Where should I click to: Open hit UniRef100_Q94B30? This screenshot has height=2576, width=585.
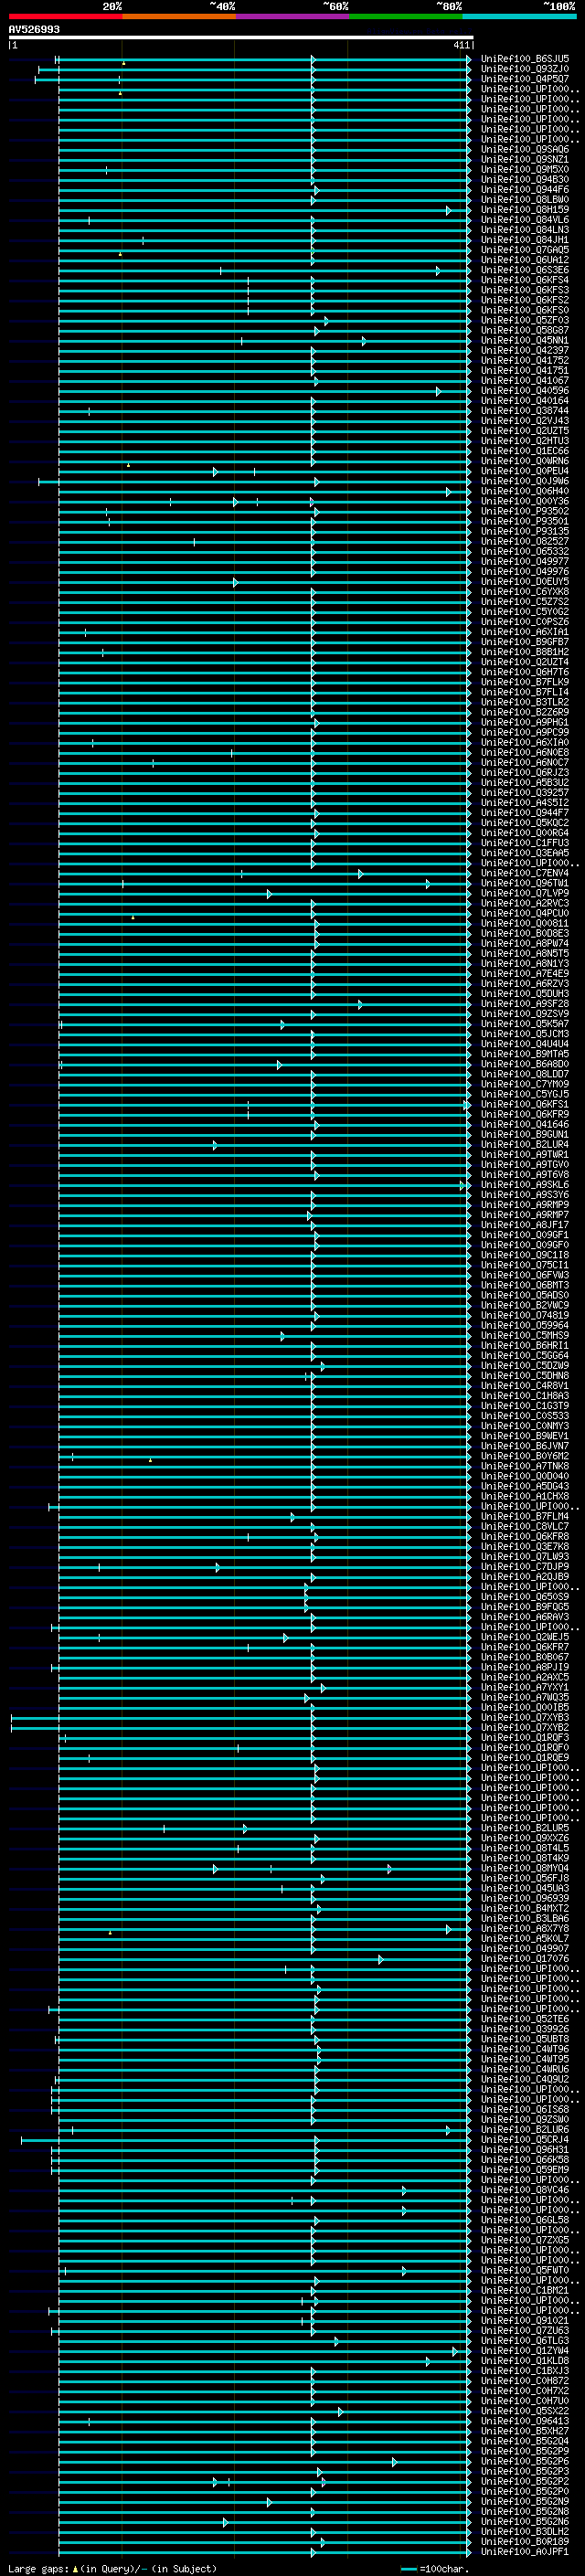[x=525, y=180]
